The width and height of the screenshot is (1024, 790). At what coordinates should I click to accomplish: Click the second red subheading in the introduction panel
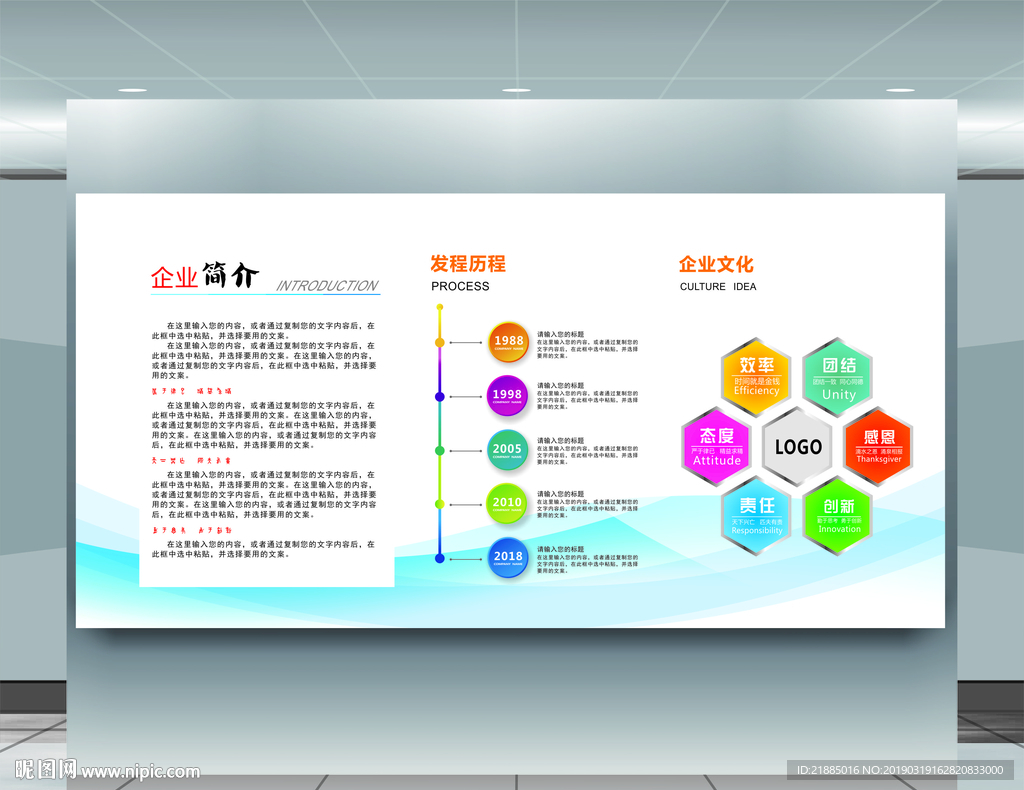(191, 461)
